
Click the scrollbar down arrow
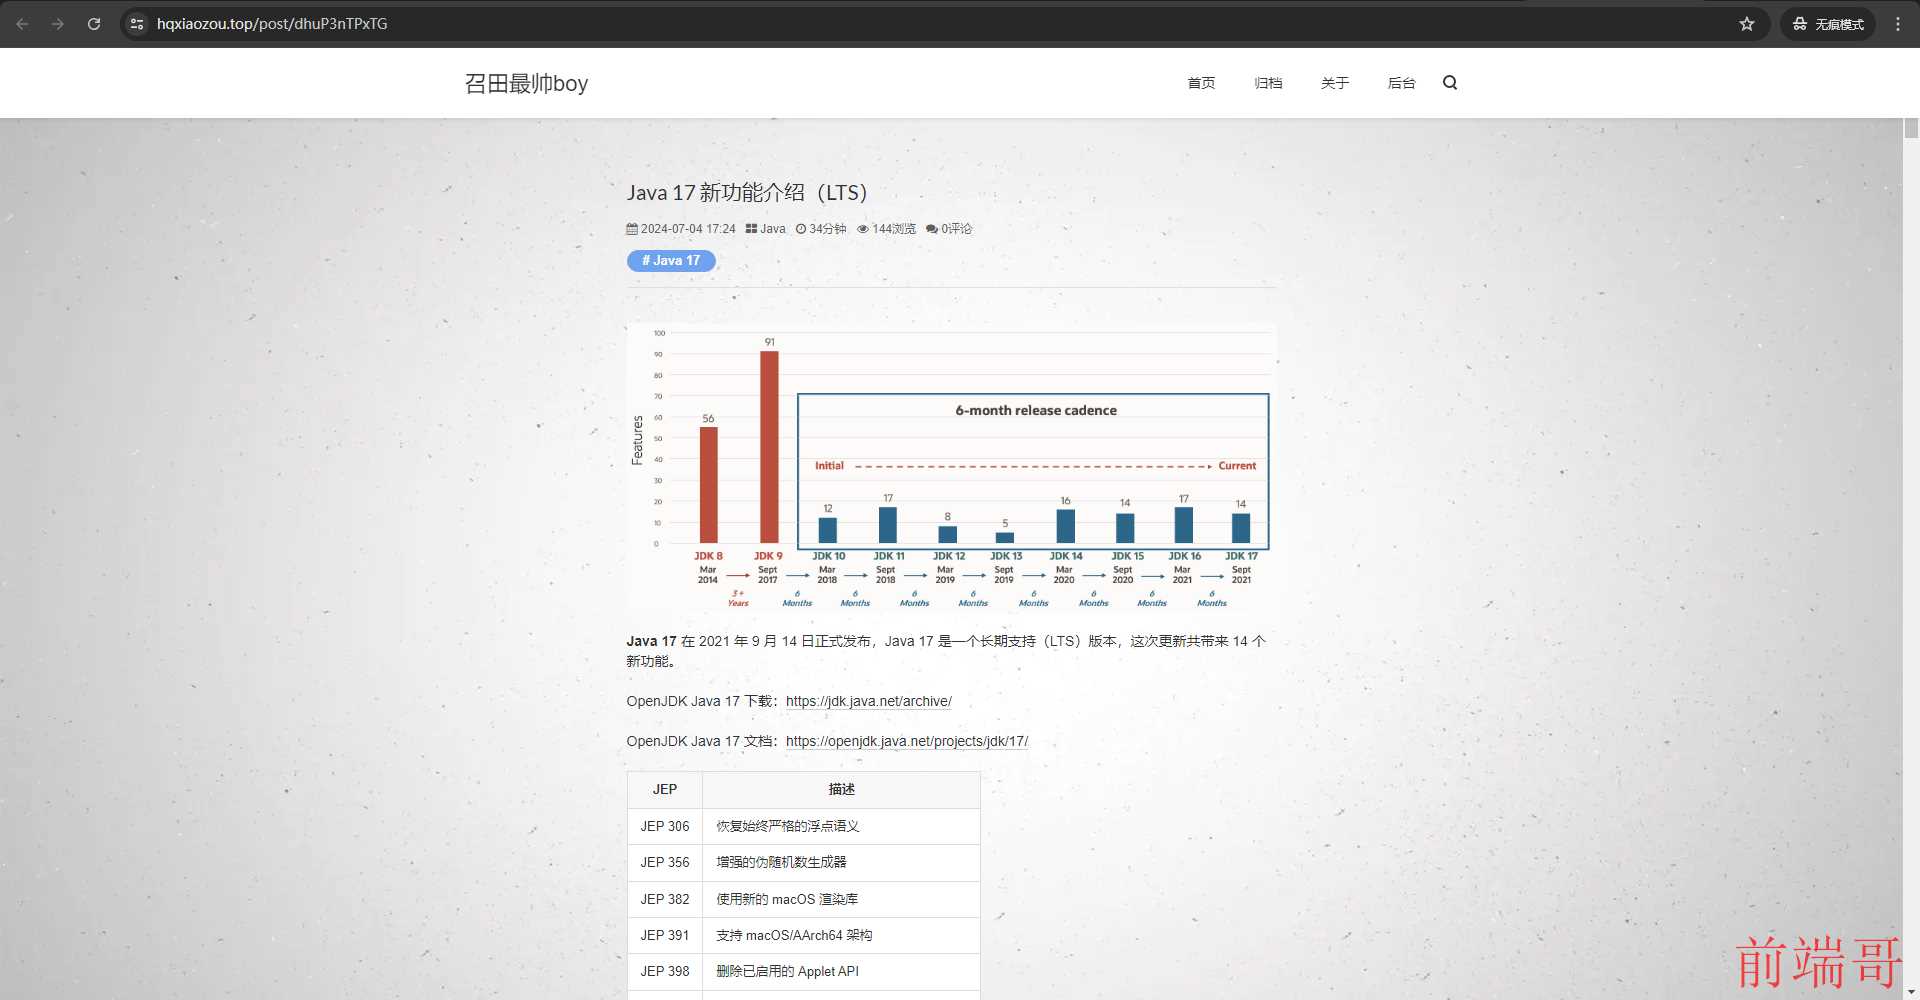[1911, 992]
